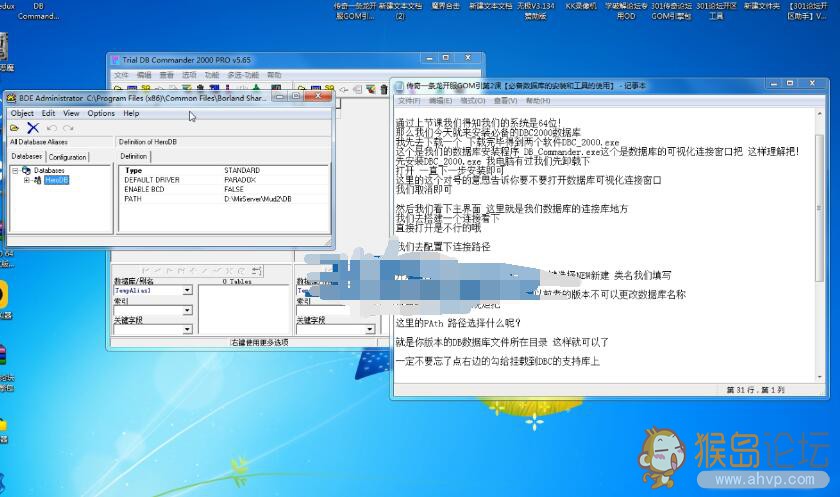This screenshot has width=840, height=497.
Task: Open the 编辑(E) menu in Notepad
Action: tap(440, 101)
